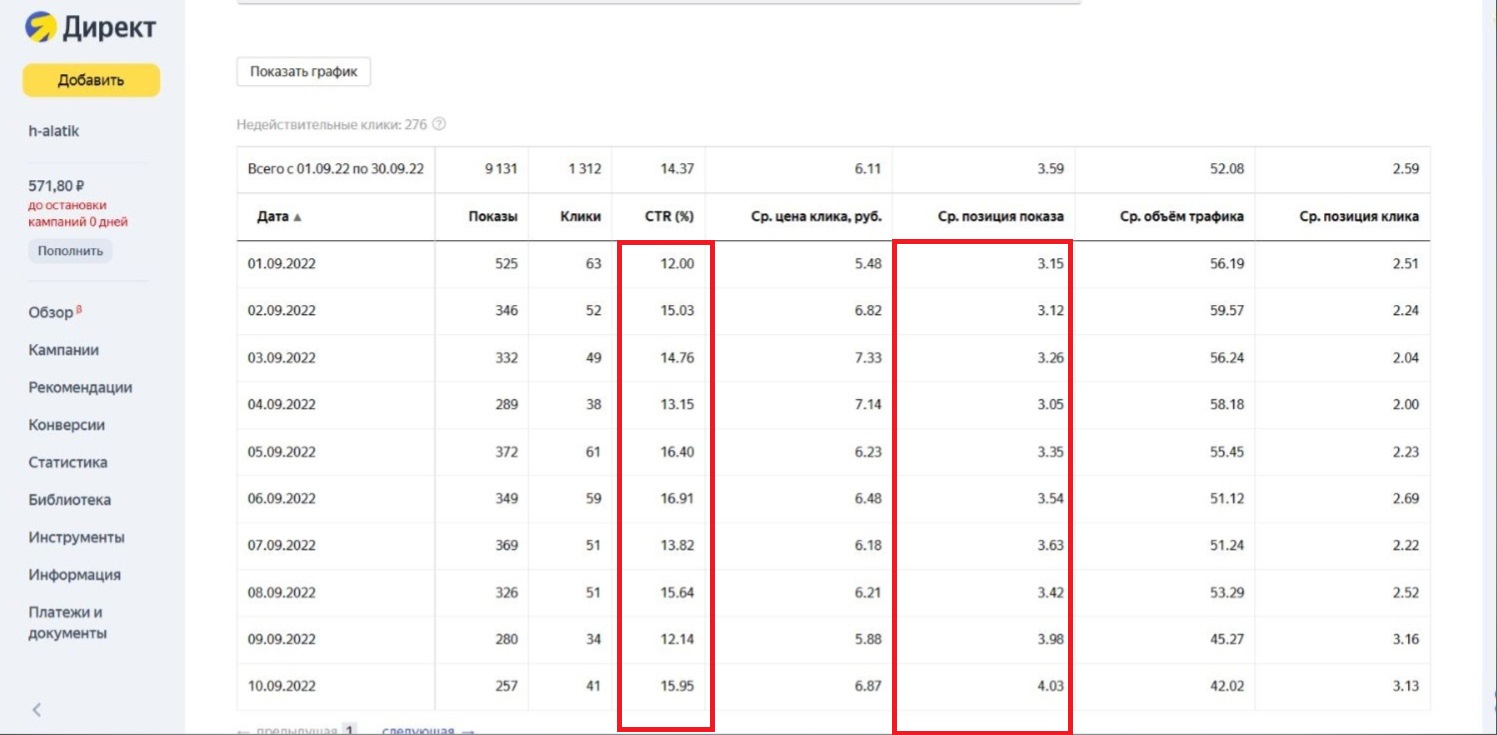Click the traffic volume value 59.57

click(1227, 311)
